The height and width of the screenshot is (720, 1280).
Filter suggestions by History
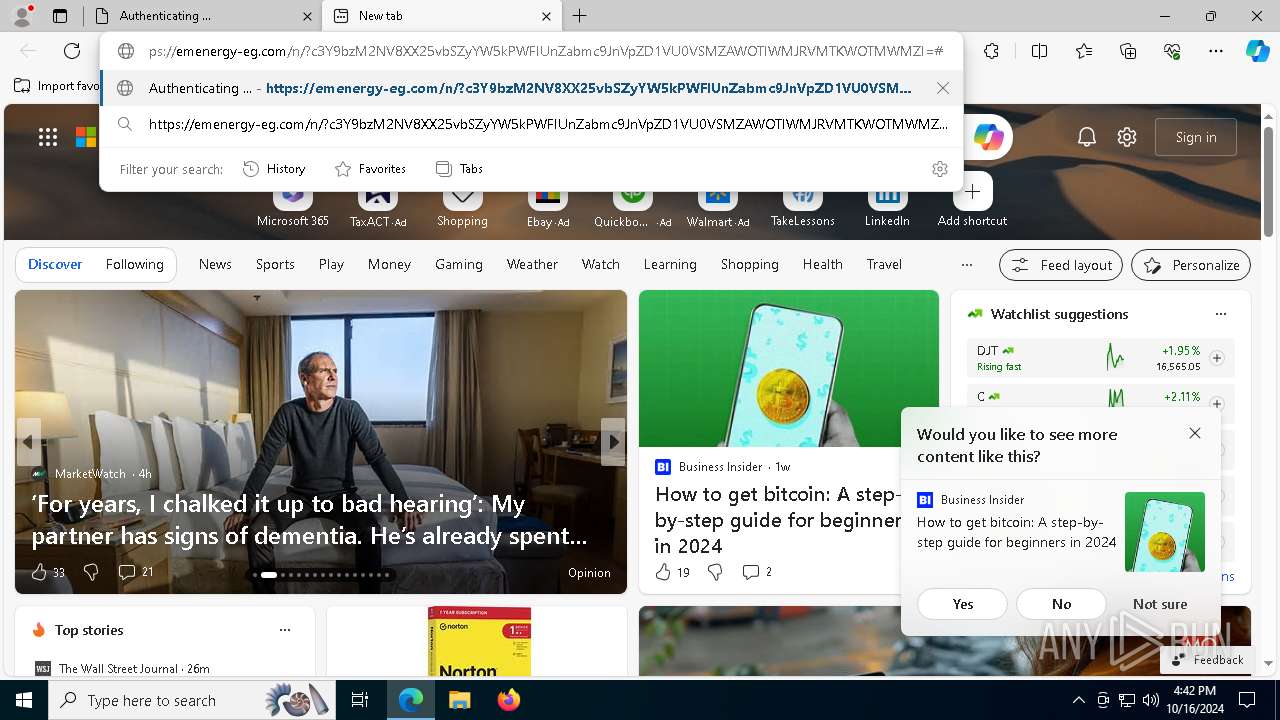tap(274, 169)
